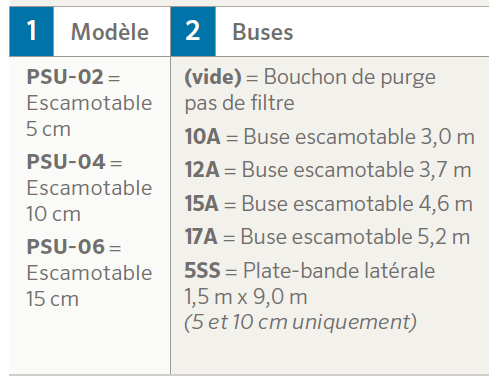Select the 17A nozzle code

(x=201, y=237)
